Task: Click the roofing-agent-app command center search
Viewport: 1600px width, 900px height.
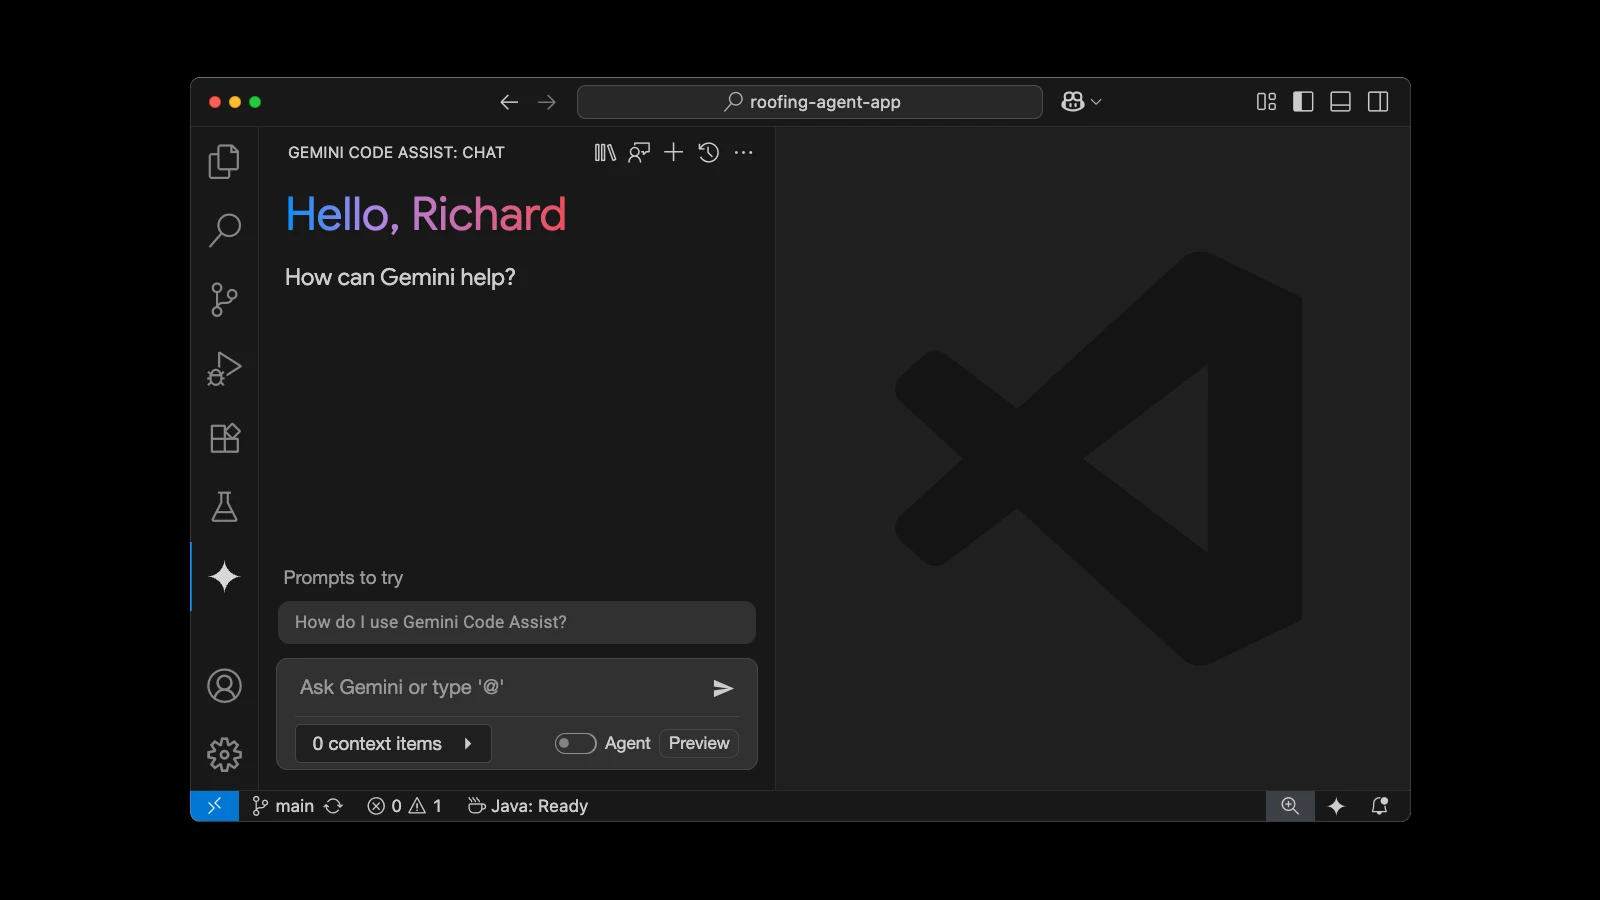Action: click(810, 102)
